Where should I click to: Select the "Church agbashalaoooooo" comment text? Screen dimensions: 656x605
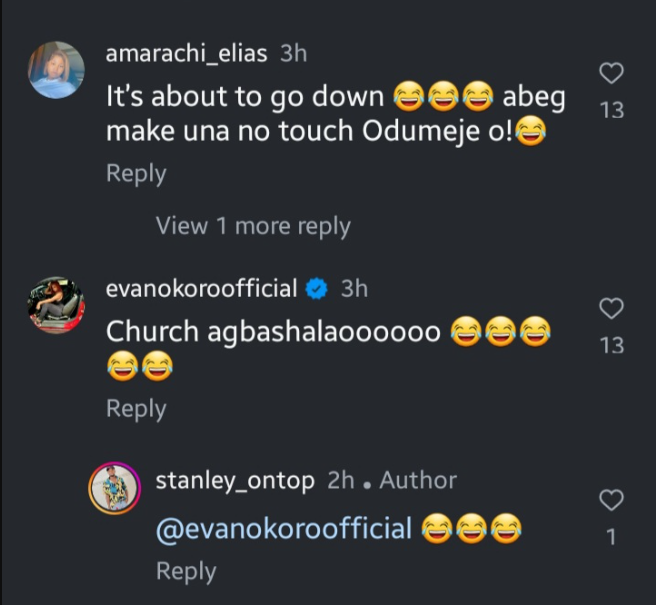pyautogui.click(x=273, y=332)
